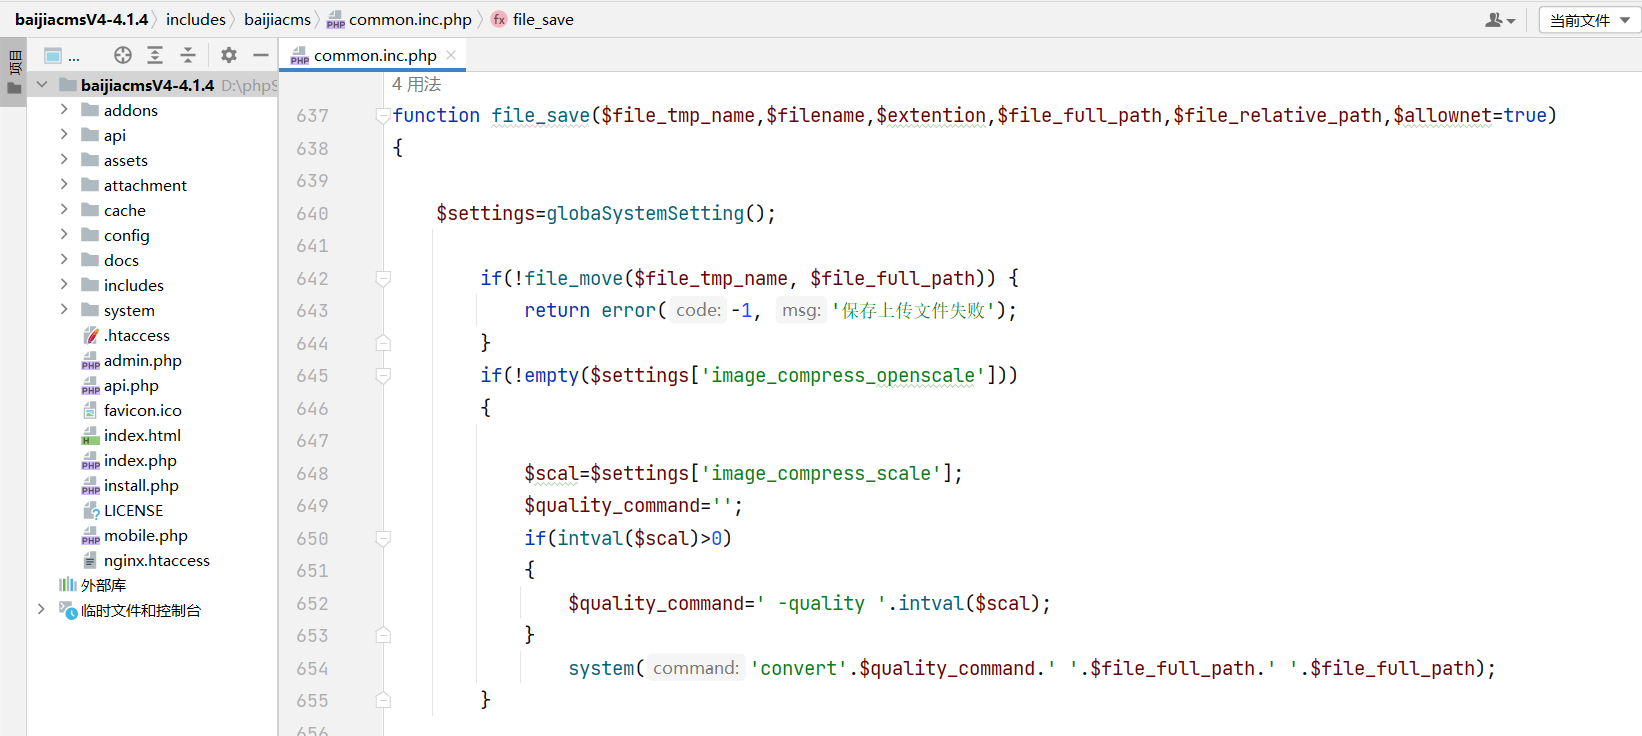
Task: Expand the attachment folder
Action: pos(64,184)
